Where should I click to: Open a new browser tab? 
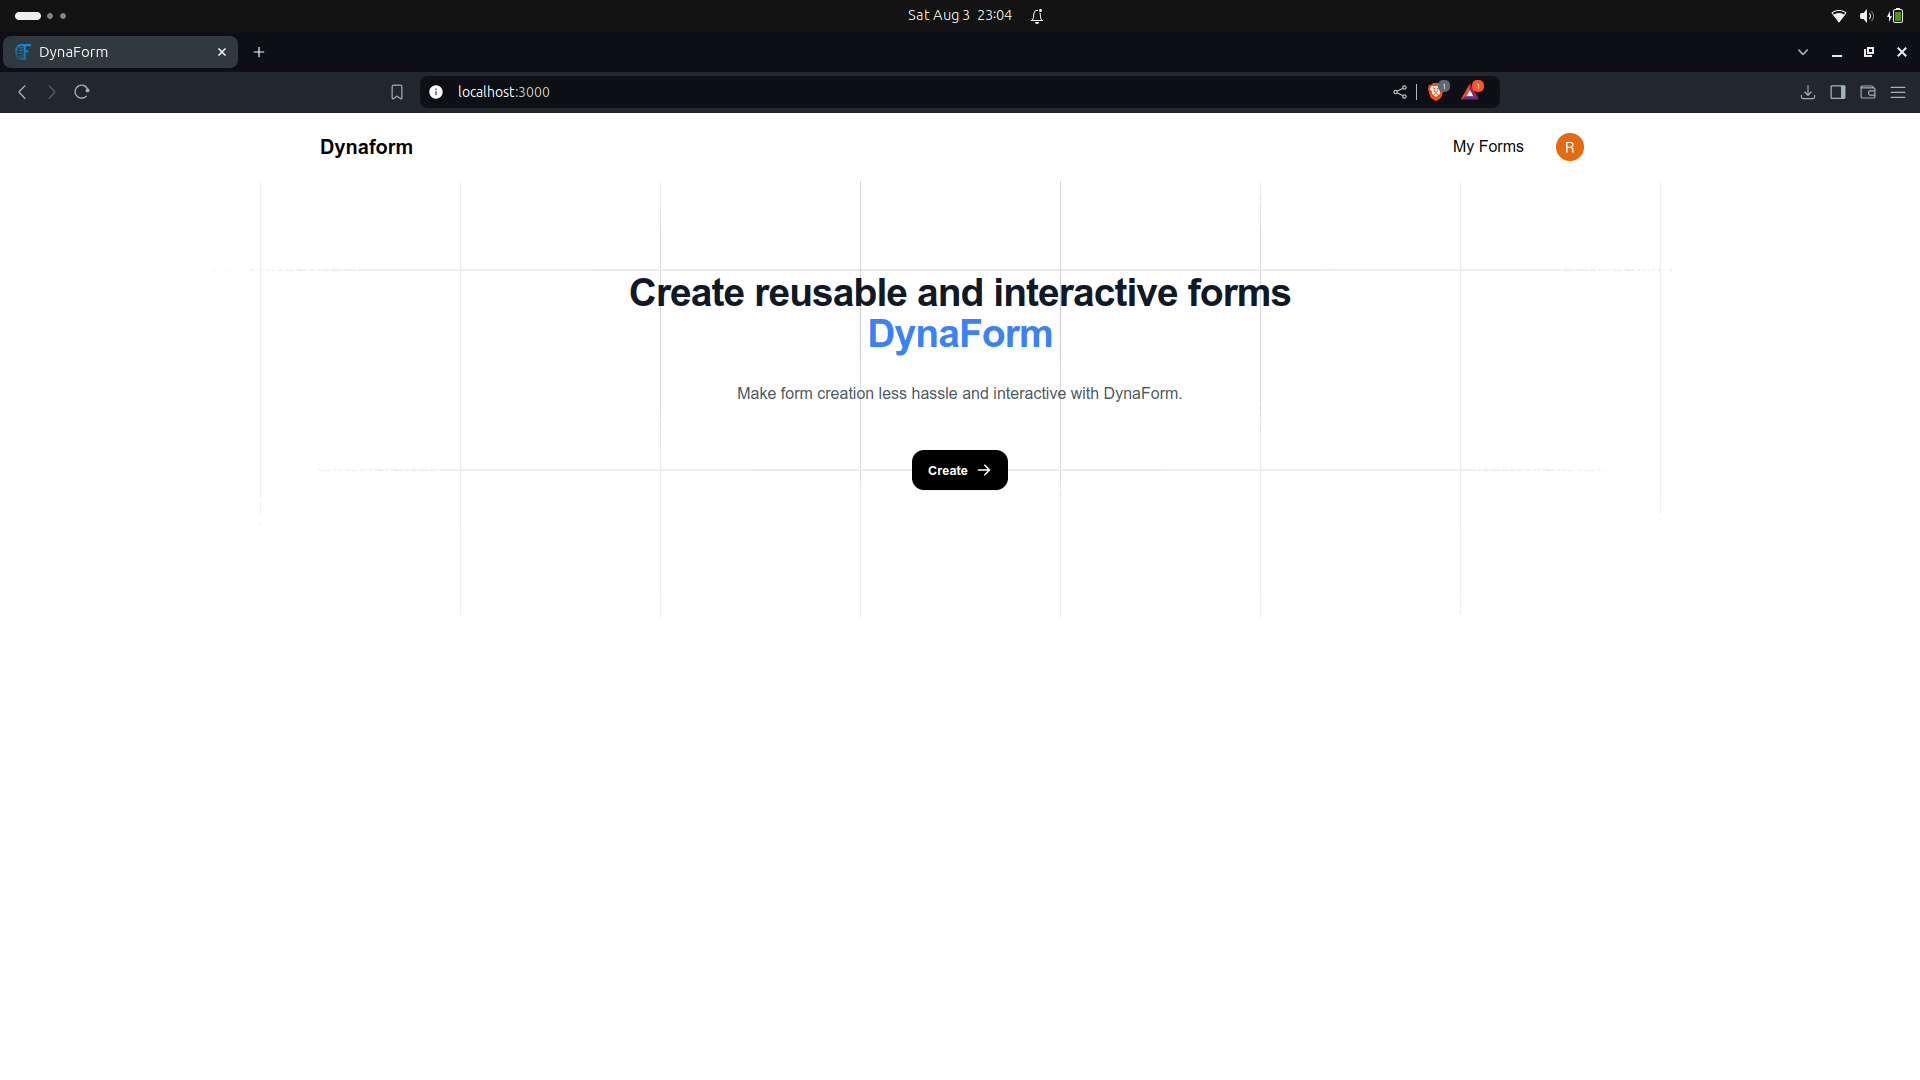(259, 52)
